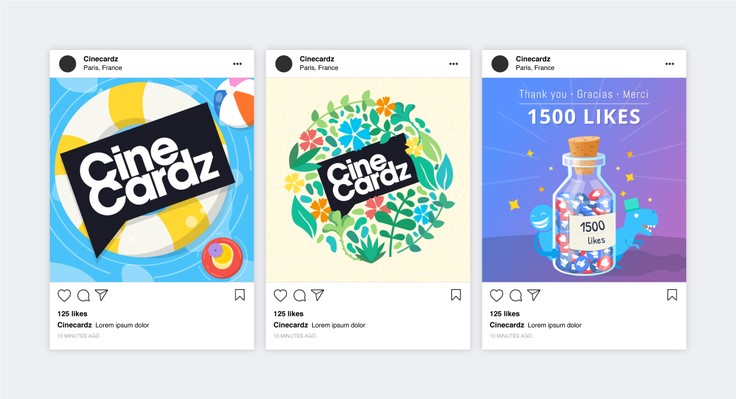The width and height of the screenshot is (736, 399).
Task: Bookmark the pool float post
Action: tap(240, 295)
